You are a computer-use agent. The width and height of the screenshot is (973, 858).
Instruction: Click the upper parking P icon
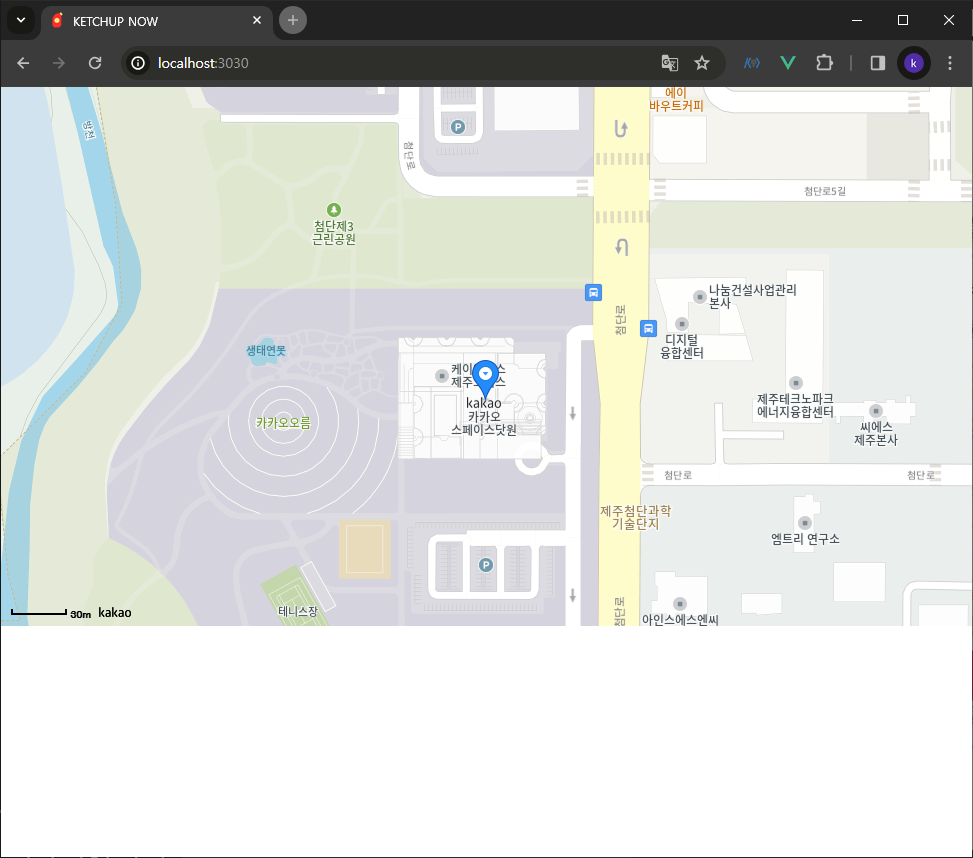[457, 127]
